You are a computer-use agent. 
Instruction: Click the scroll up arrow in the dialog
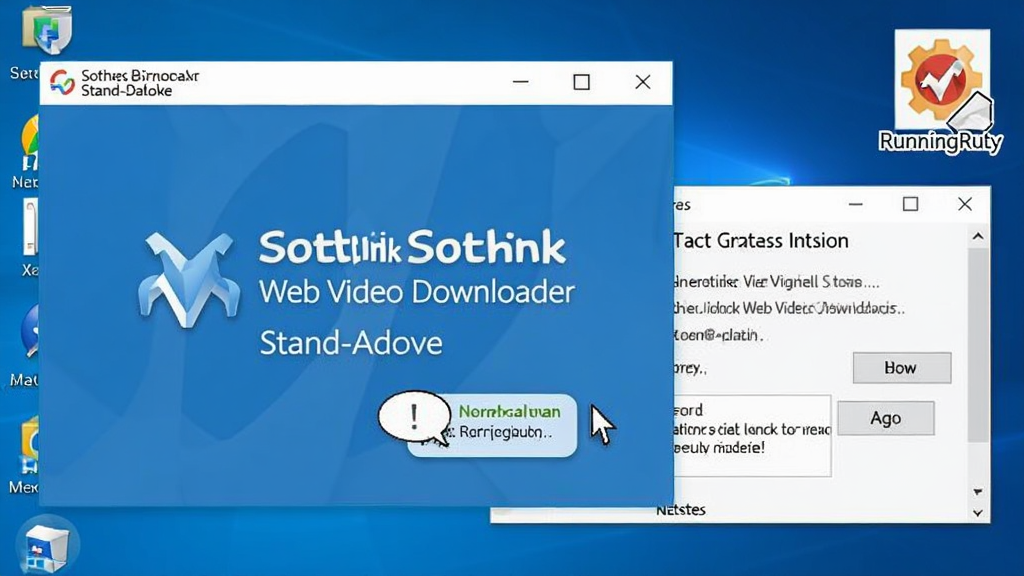click(978, 236)
